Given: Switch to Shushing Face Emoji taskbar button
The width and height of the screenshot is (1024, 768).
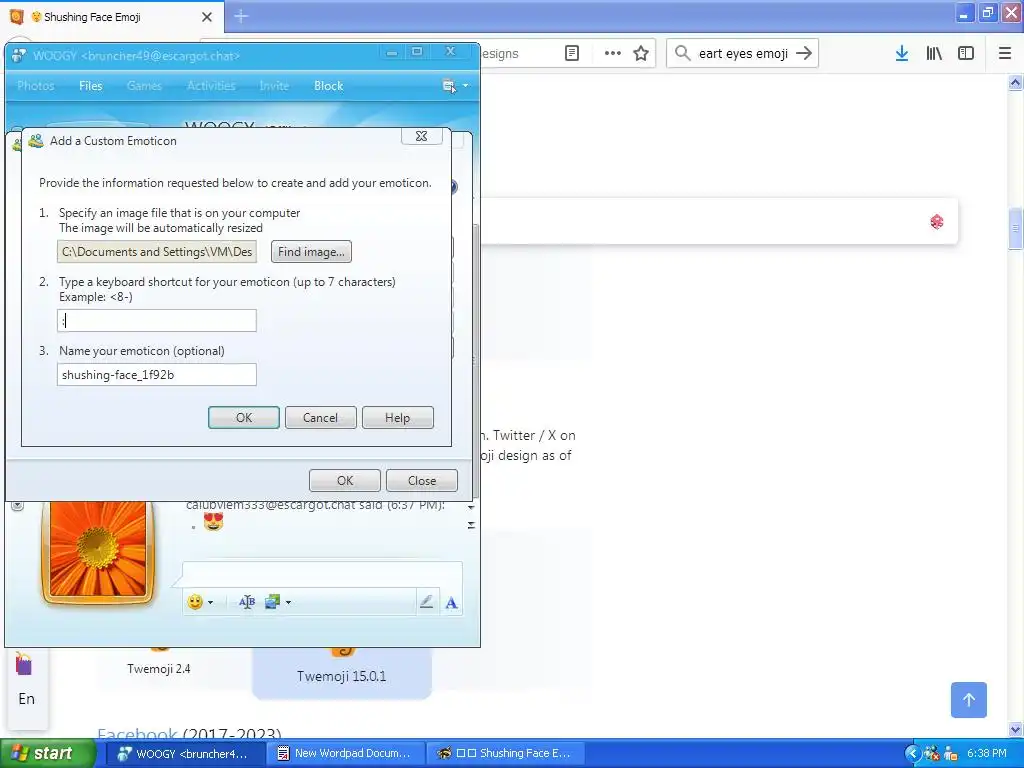Looking at the screenshot, I should pyautogui.click(x=504, y=754).
